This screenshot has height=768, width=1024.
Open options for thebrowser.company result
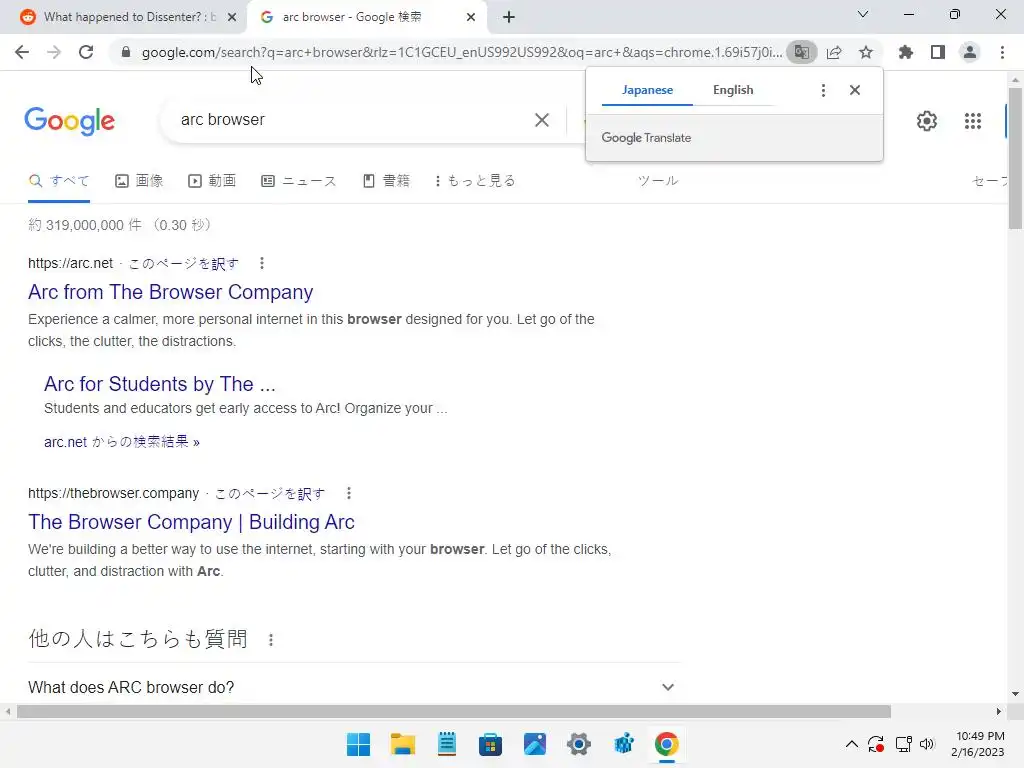349,493
